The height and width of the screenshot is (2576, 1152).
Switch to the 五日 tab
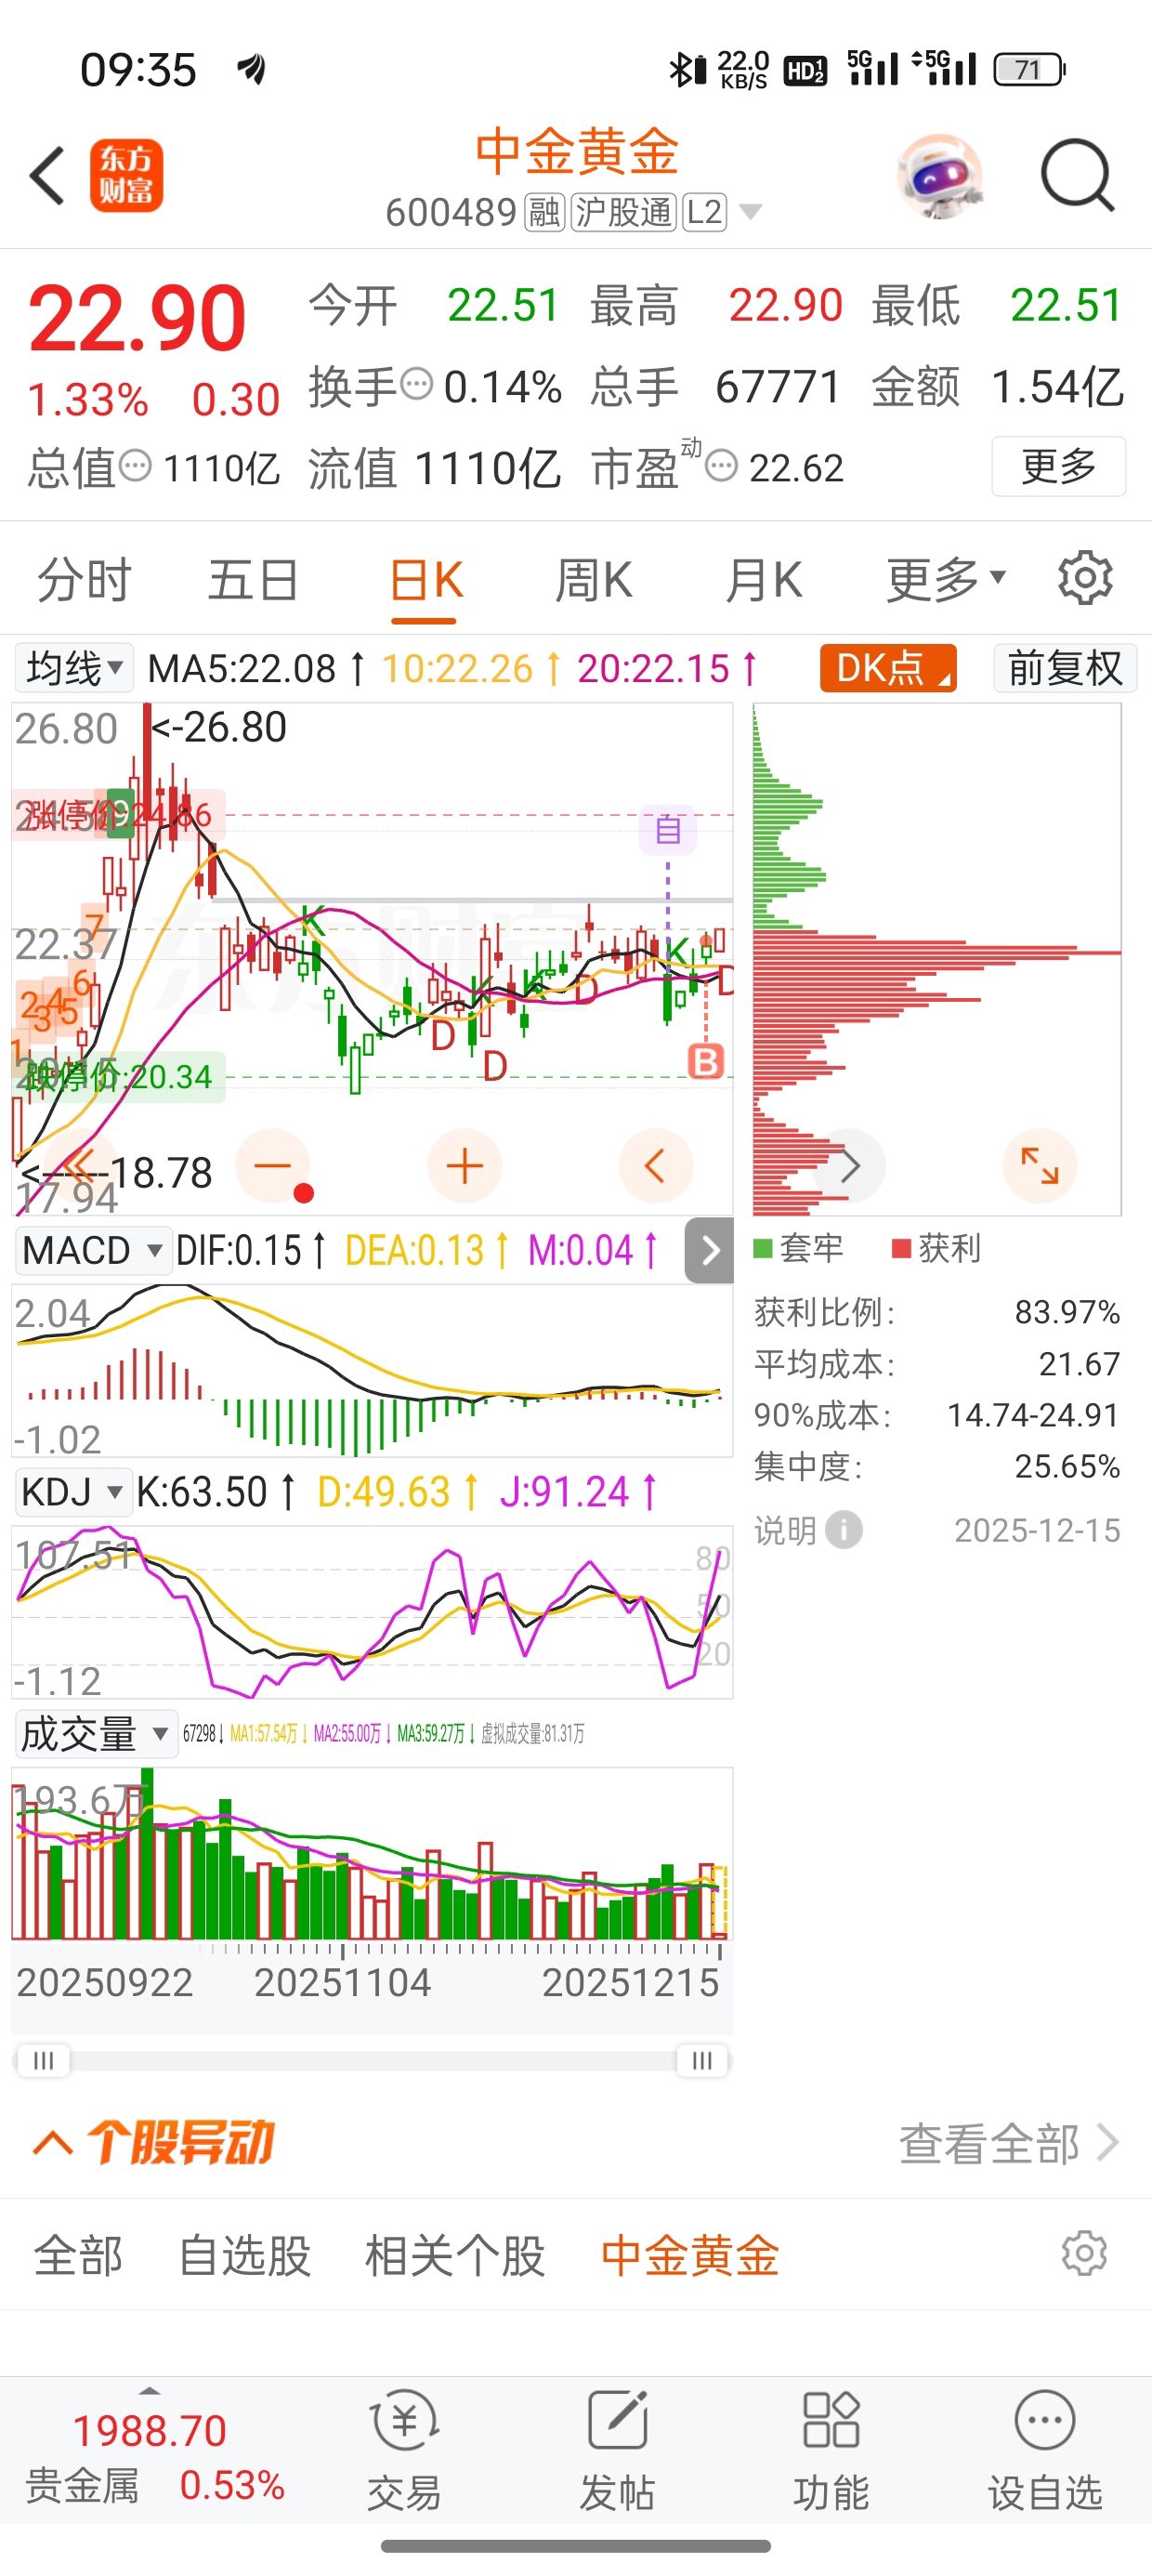(x=253, y=580)
